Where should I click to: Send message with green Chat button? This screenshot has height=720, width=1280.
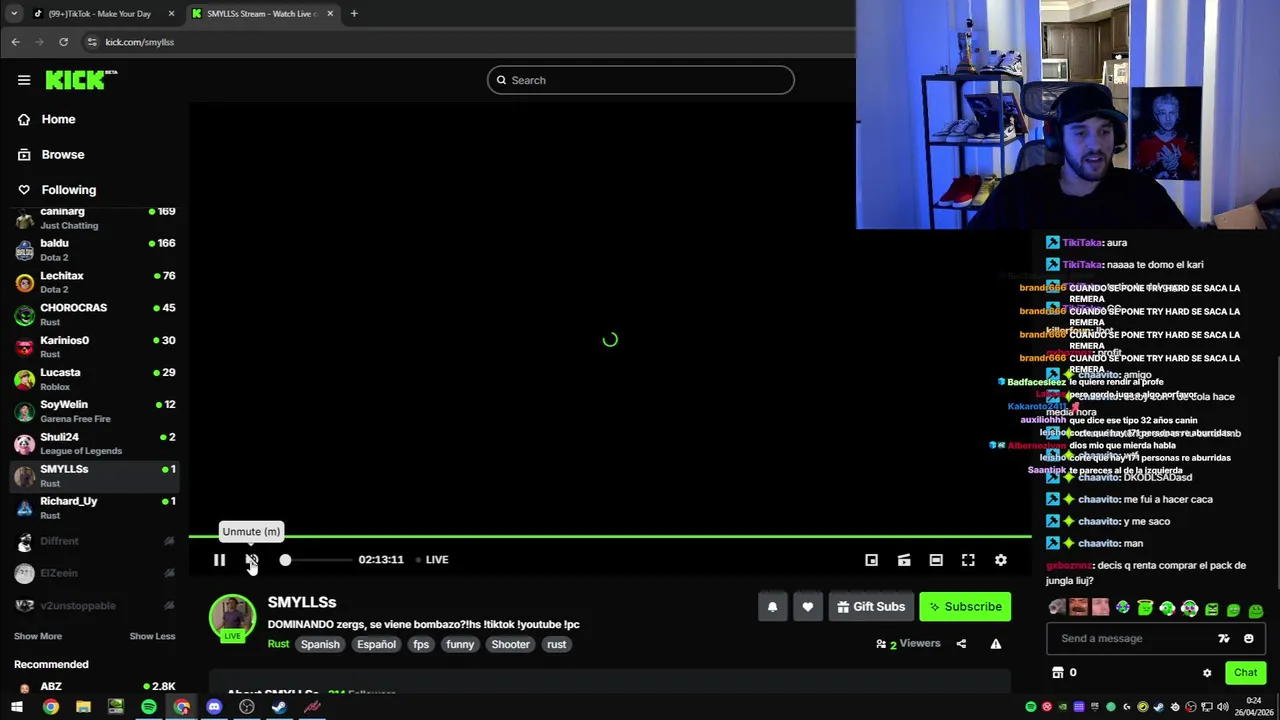[x=1245, y=673]
